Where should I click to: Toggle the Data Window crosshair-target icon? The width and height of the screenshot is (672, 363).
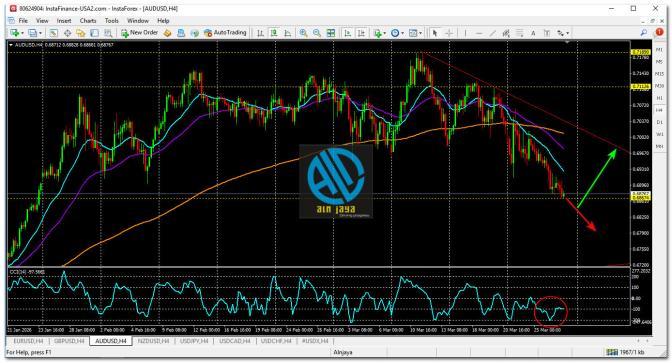[x=67, y=33]
